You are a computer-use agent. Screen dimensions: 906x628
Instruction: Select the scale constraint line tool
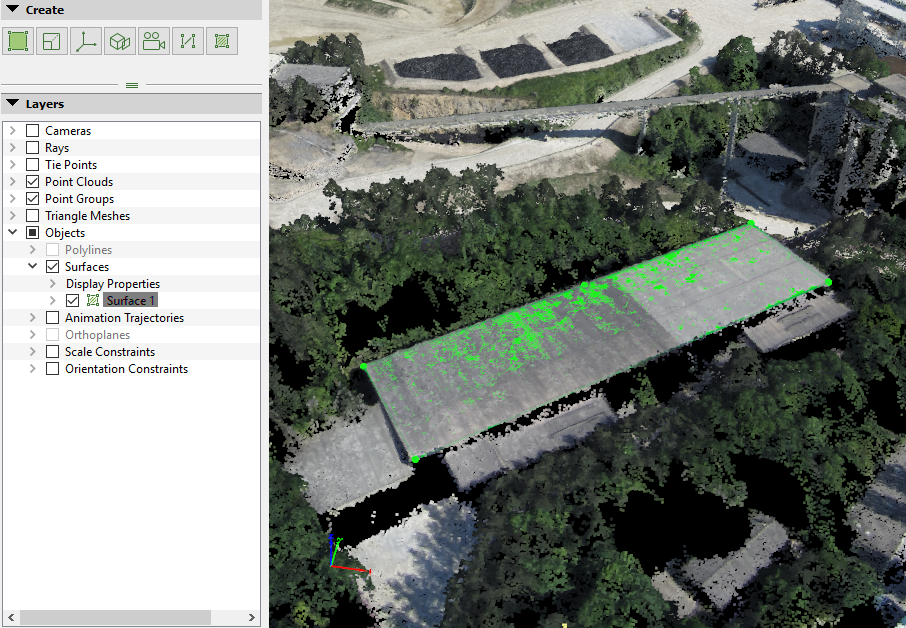coord(188,41)
